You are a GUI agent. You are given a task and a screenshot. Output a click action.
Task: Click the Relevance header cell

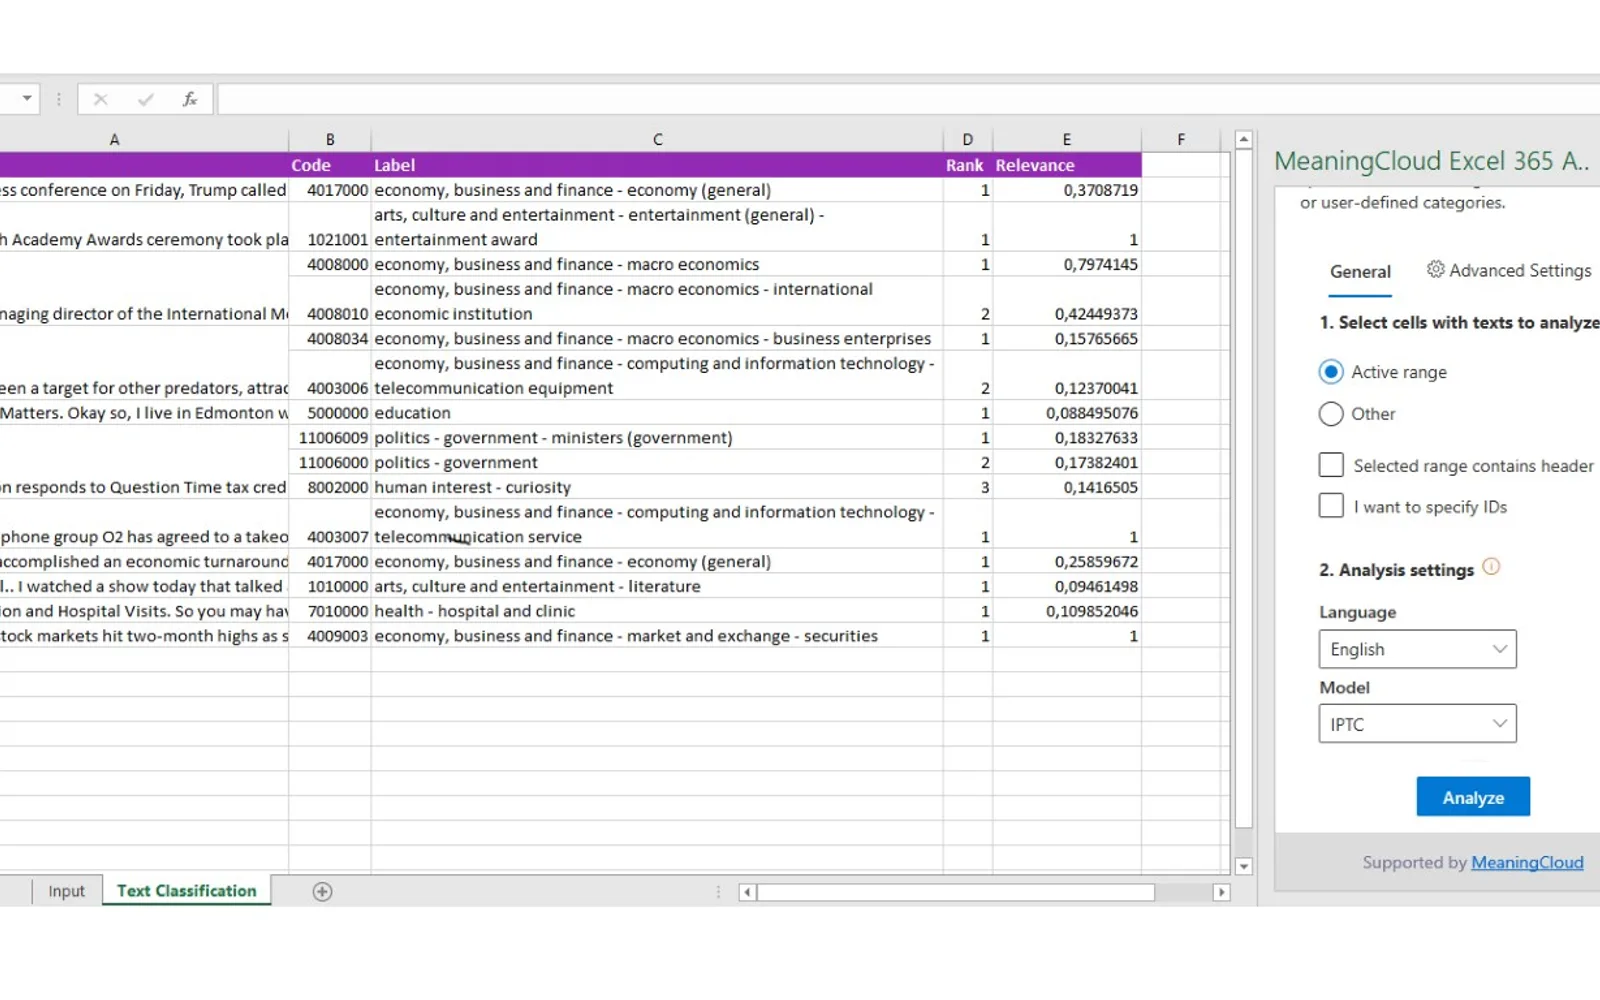pyautogui.click(x=1067, y=165)
